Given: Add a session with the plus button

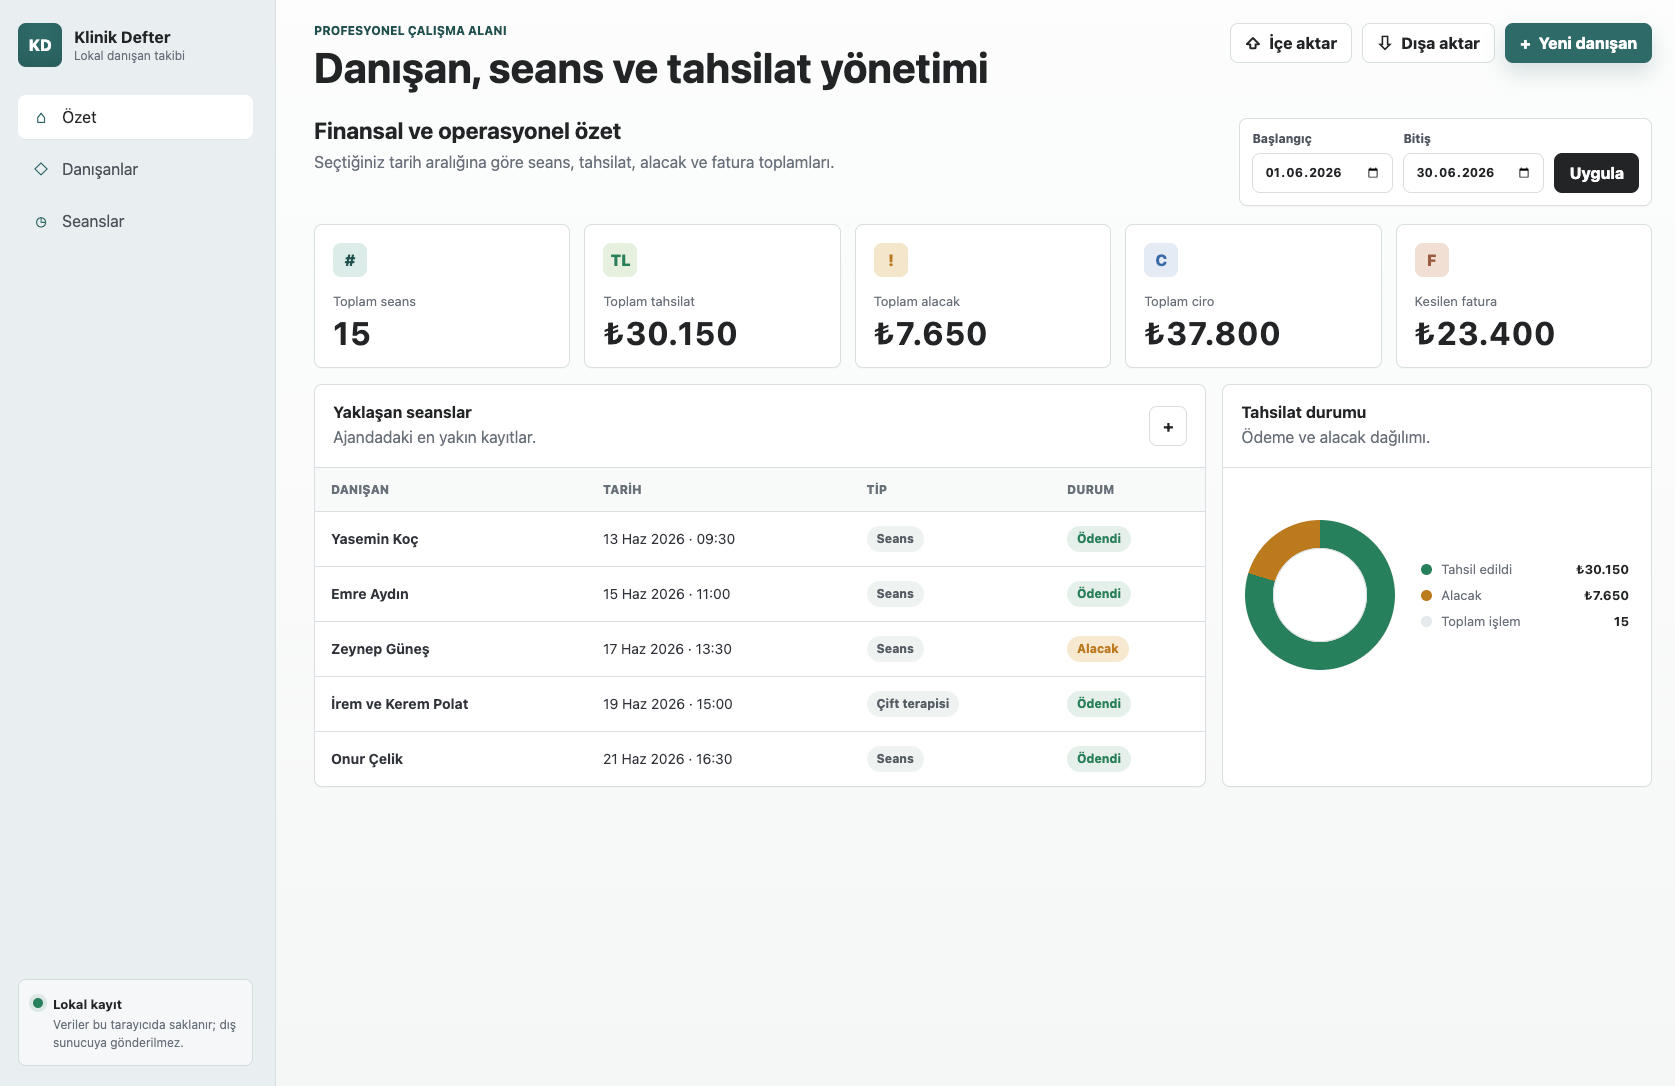Looking at the screenshot, I should click(x=1168, y=427).
